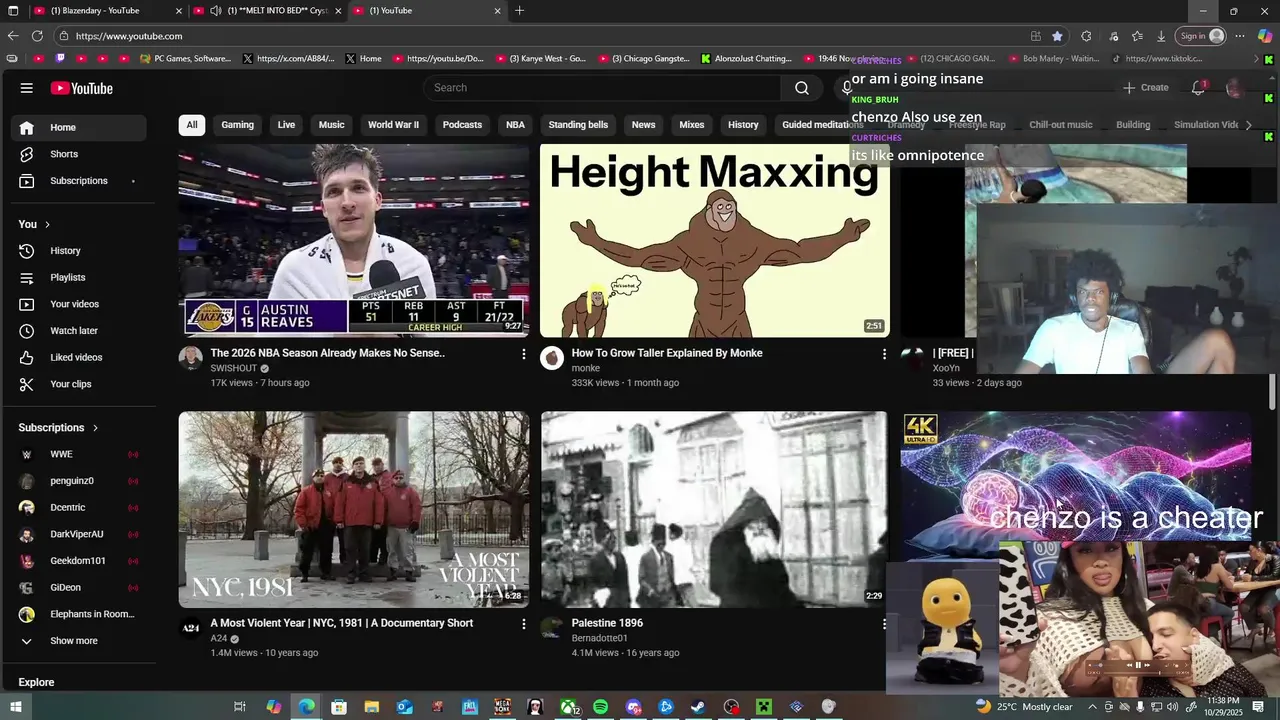Click the search magnifier button
The width and height of the screenshot is (1280, 720).
(801, 88)
